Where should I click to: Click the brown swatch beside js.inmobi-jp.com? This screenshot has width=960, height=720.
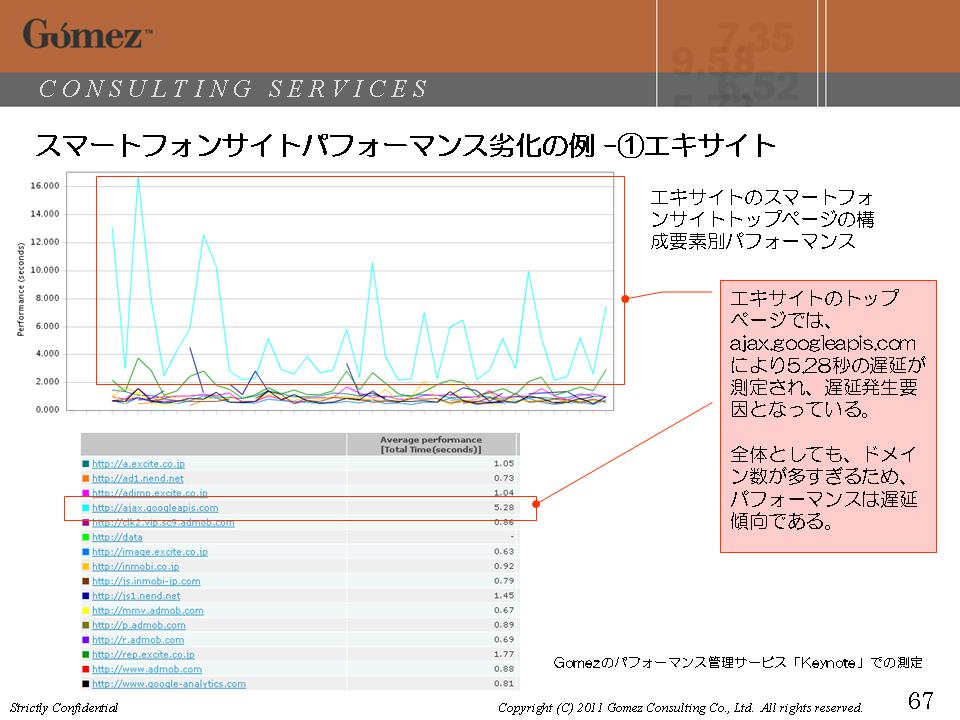86,582
